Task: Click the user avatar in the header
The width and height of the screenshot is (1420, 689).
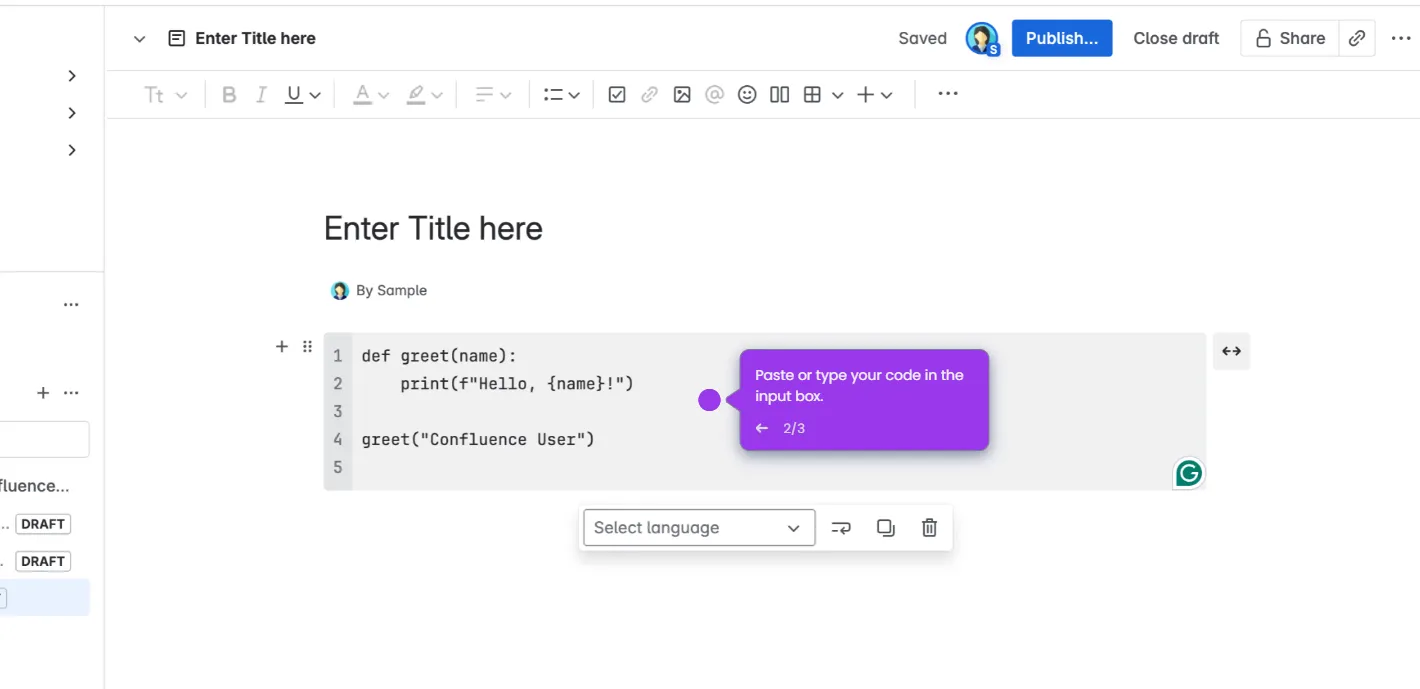Action: point(982,38)
